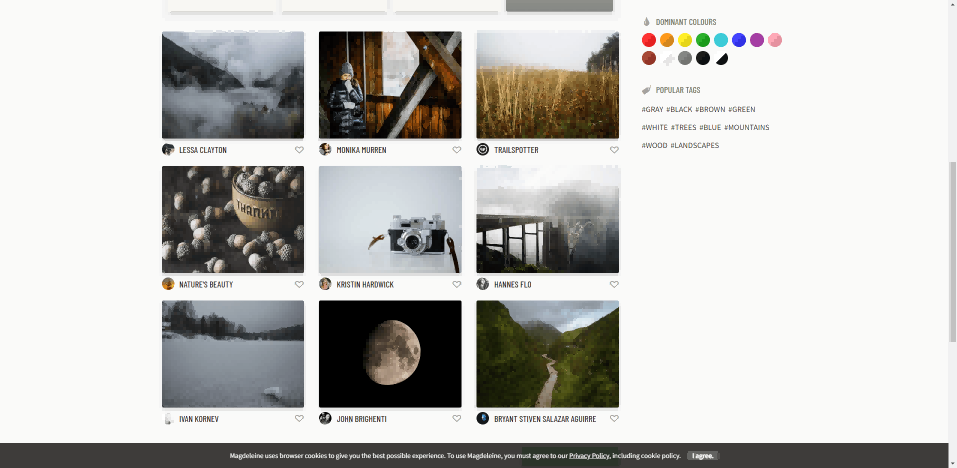Click Bryant Stiven Salazar Aguirre's avatar

[483, 419]
